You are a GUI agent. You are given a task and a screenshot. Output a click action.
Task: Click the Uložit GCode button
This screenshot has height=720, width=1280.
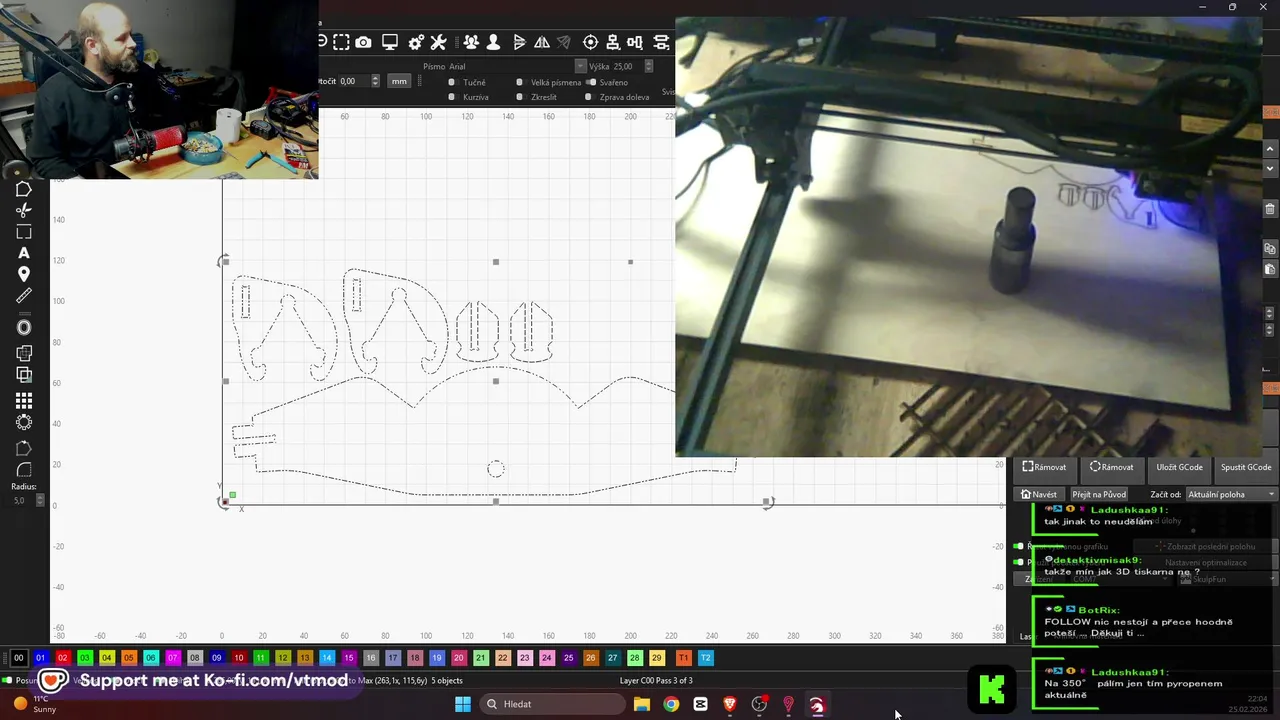tap(1180, 467)
